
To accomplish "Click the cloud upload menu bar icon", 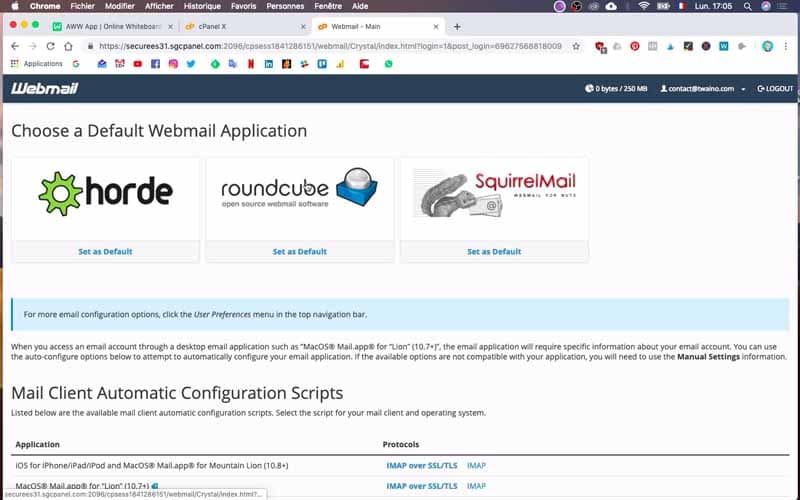I will pyautogui.click(x=611, y=6).
